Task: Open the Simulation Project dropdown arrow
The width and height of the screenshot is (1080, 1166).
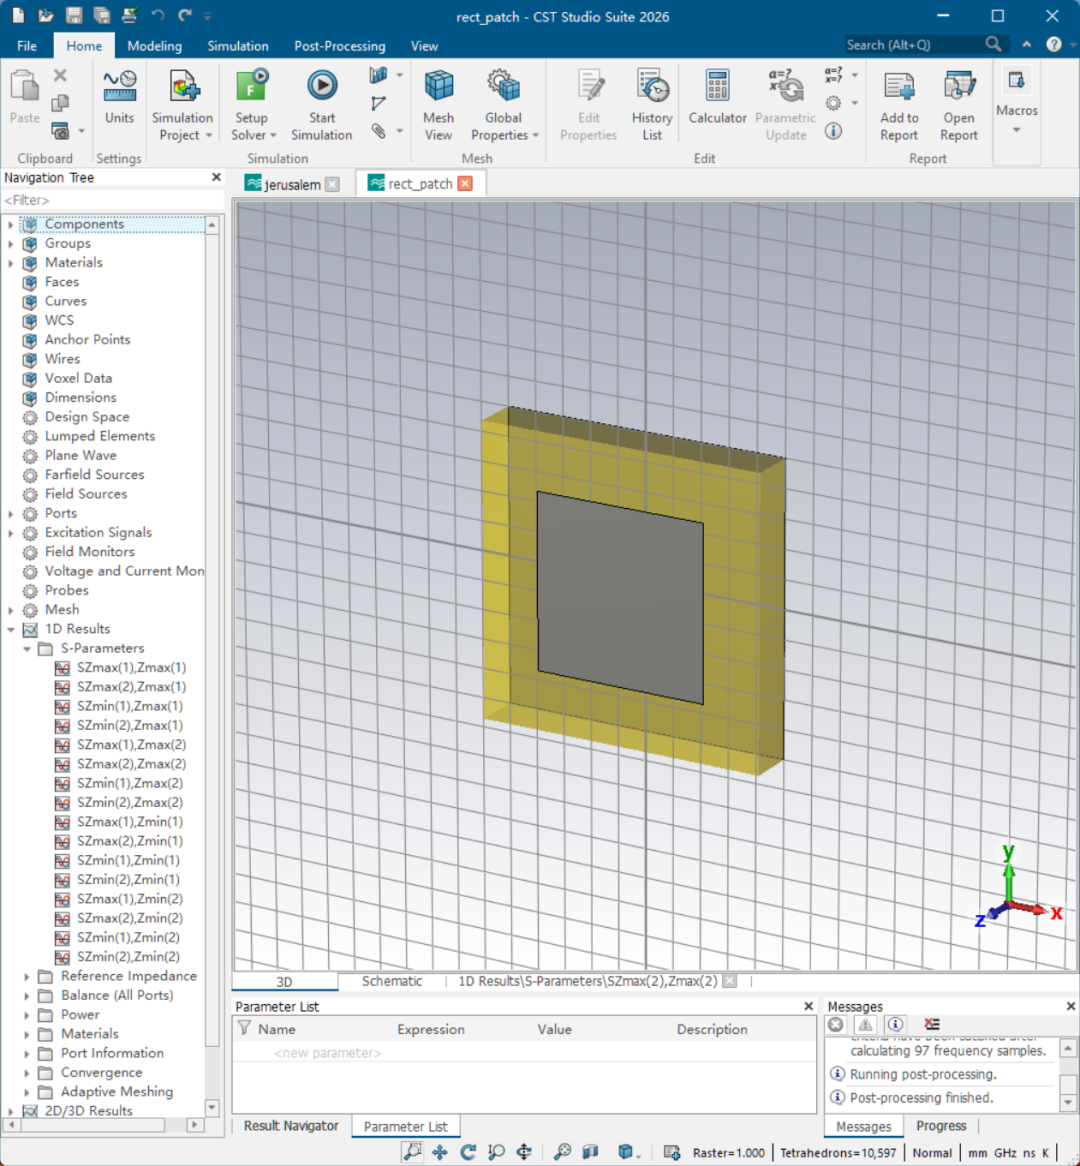Action: (x=209, y=136)
